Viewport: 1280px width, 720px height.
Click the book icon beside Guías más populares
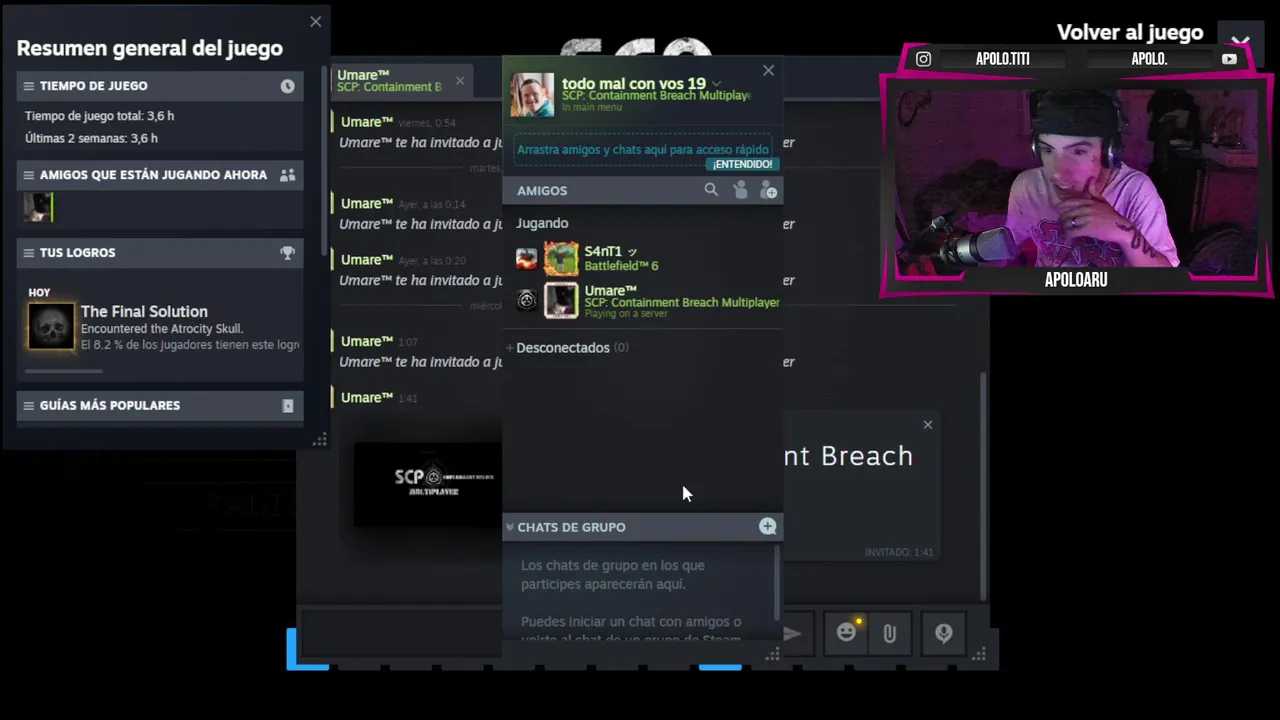point(288,406)
